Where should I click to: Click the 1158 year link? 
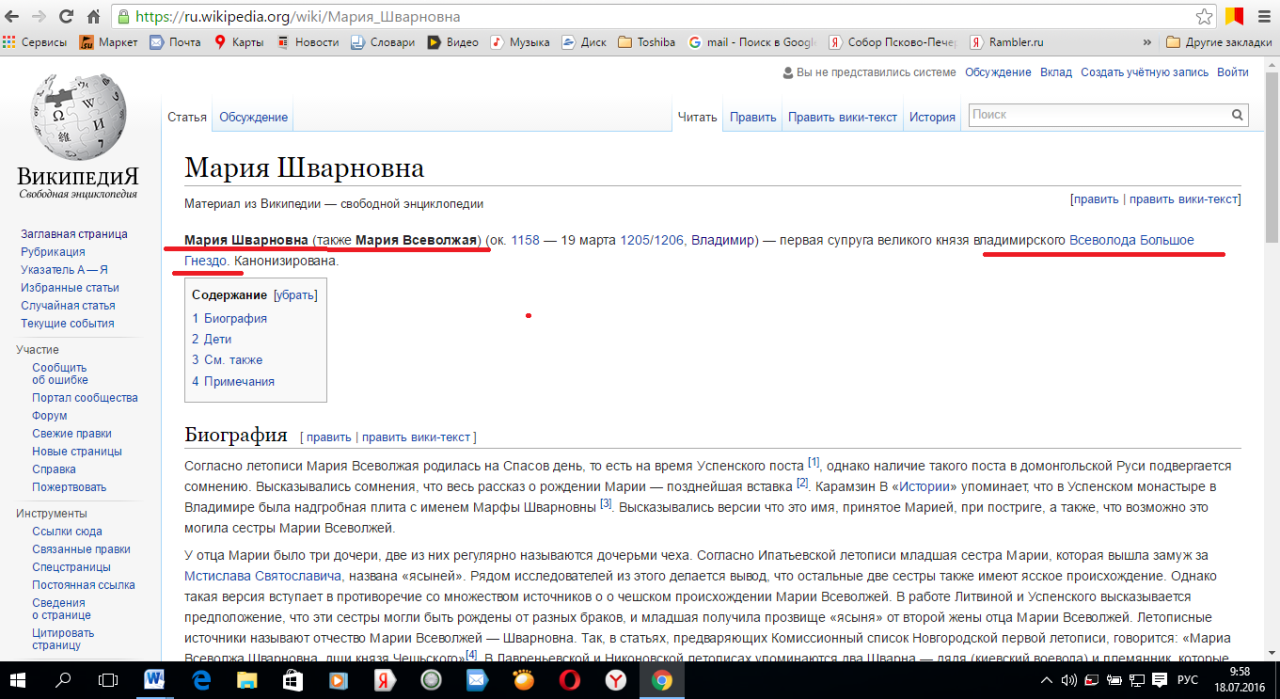525,241
